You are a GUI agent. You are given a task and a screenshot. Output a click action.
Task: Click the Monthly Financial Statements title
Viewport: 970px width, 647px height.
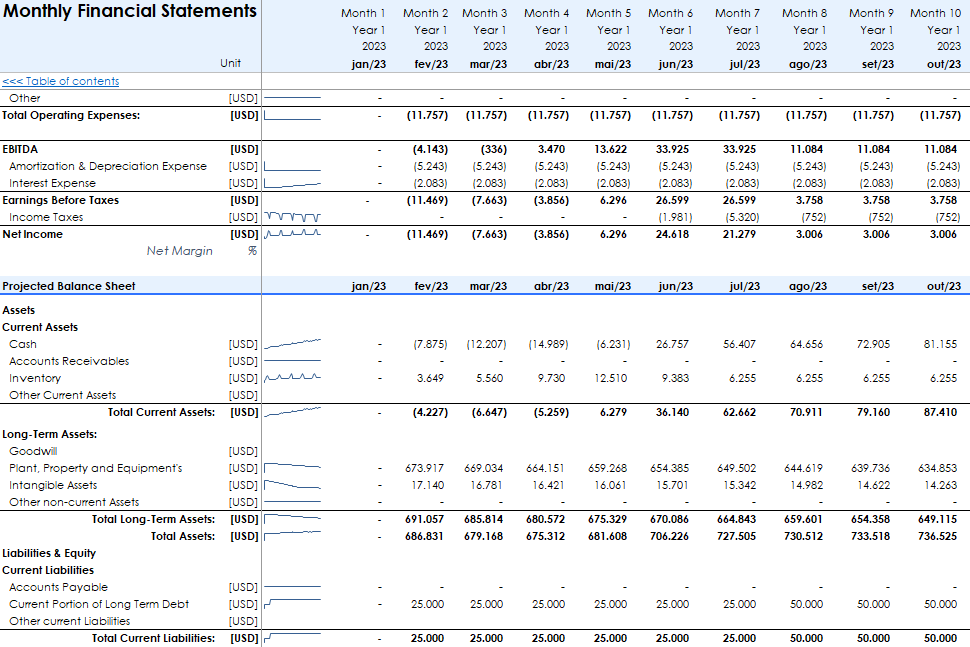tap(130, 12)
